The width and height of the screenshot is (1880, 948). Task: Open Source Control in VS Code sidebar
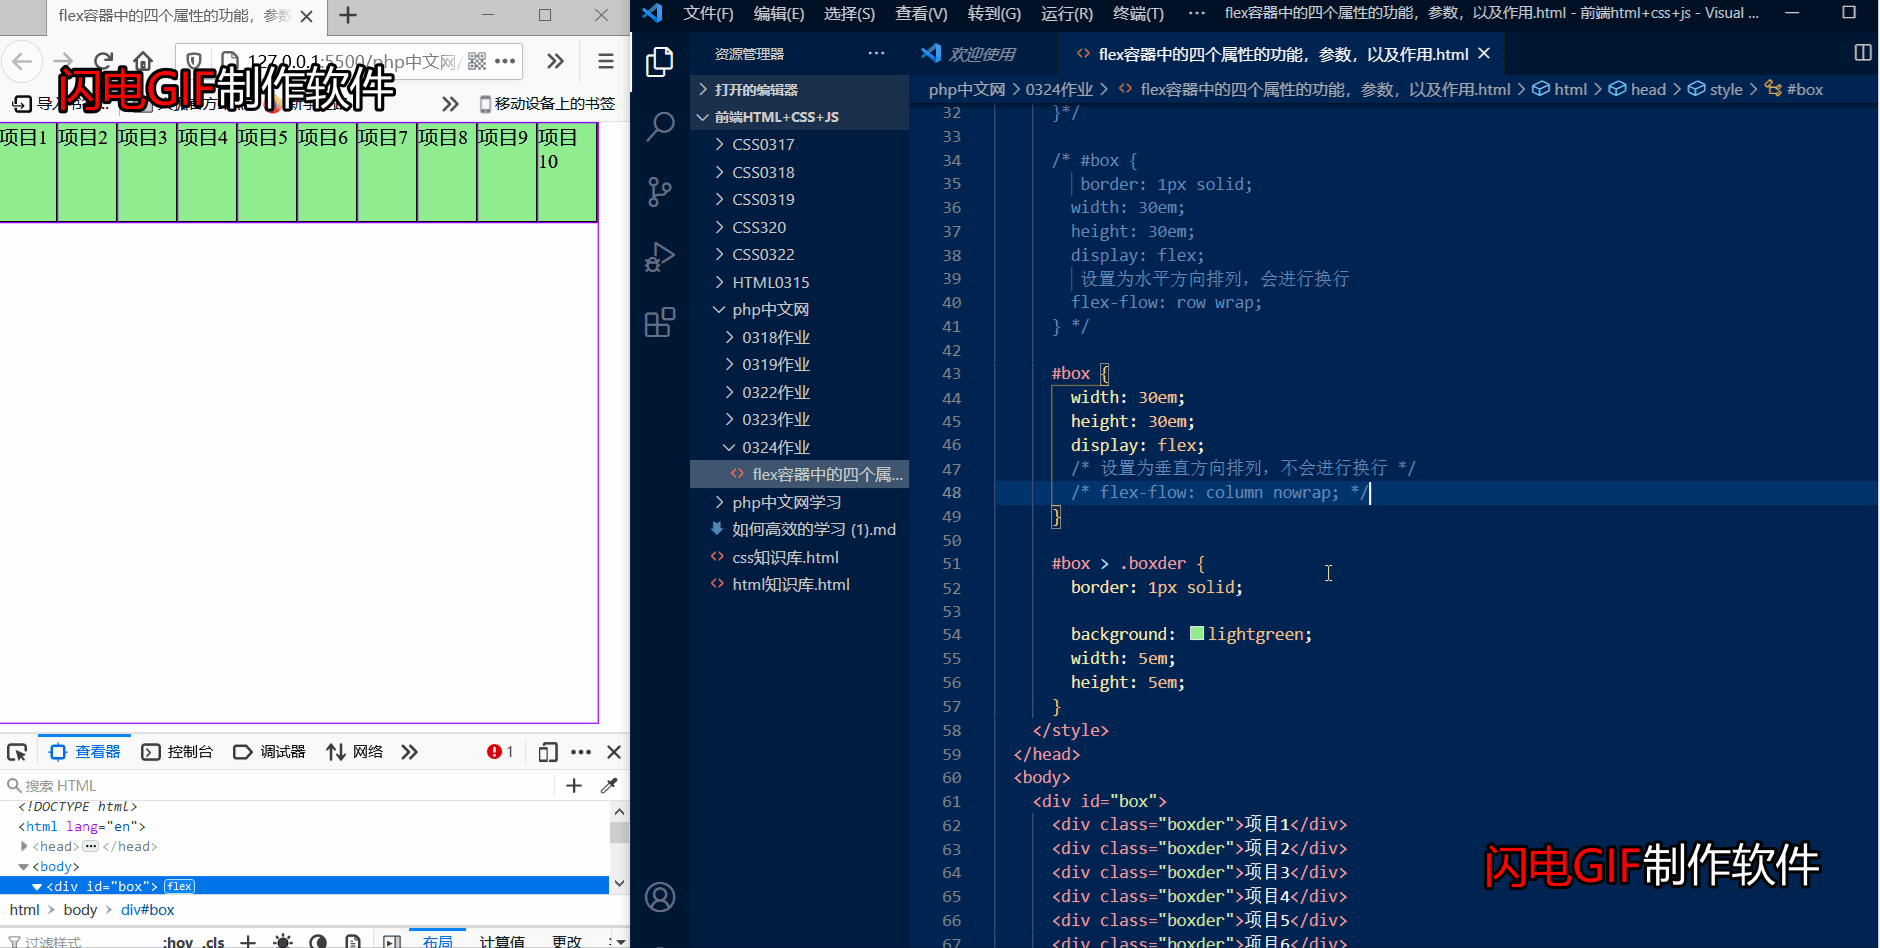click(x=659, y=191)
